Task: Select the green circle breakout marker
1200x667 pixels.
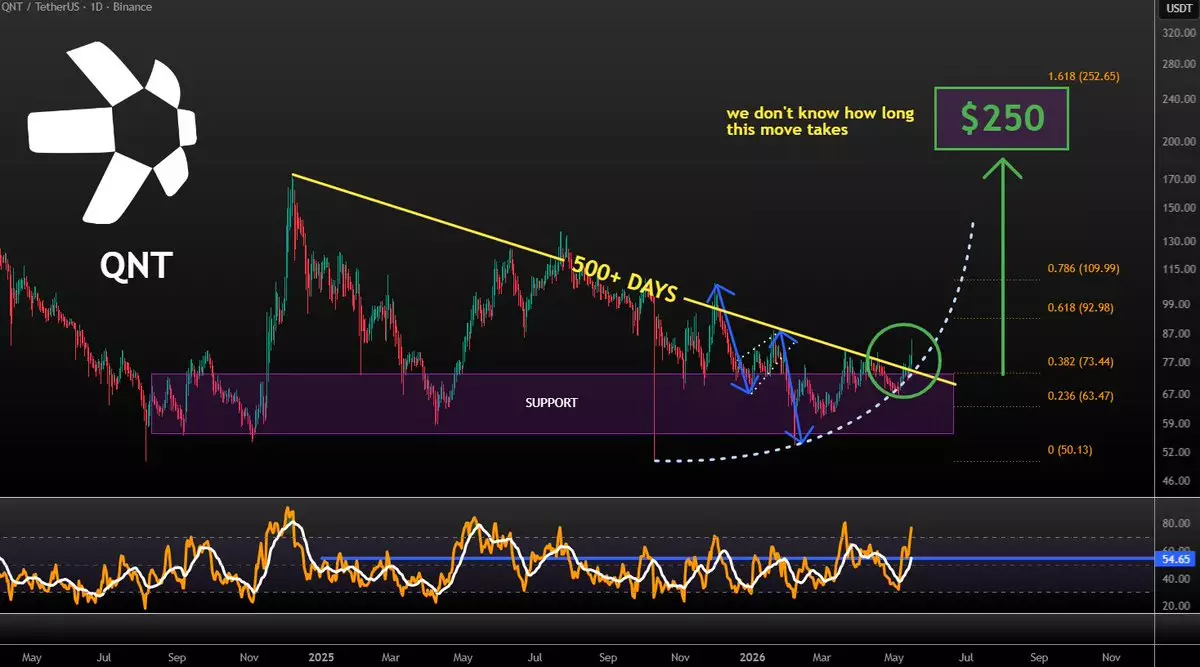Action: click(904, 360)
